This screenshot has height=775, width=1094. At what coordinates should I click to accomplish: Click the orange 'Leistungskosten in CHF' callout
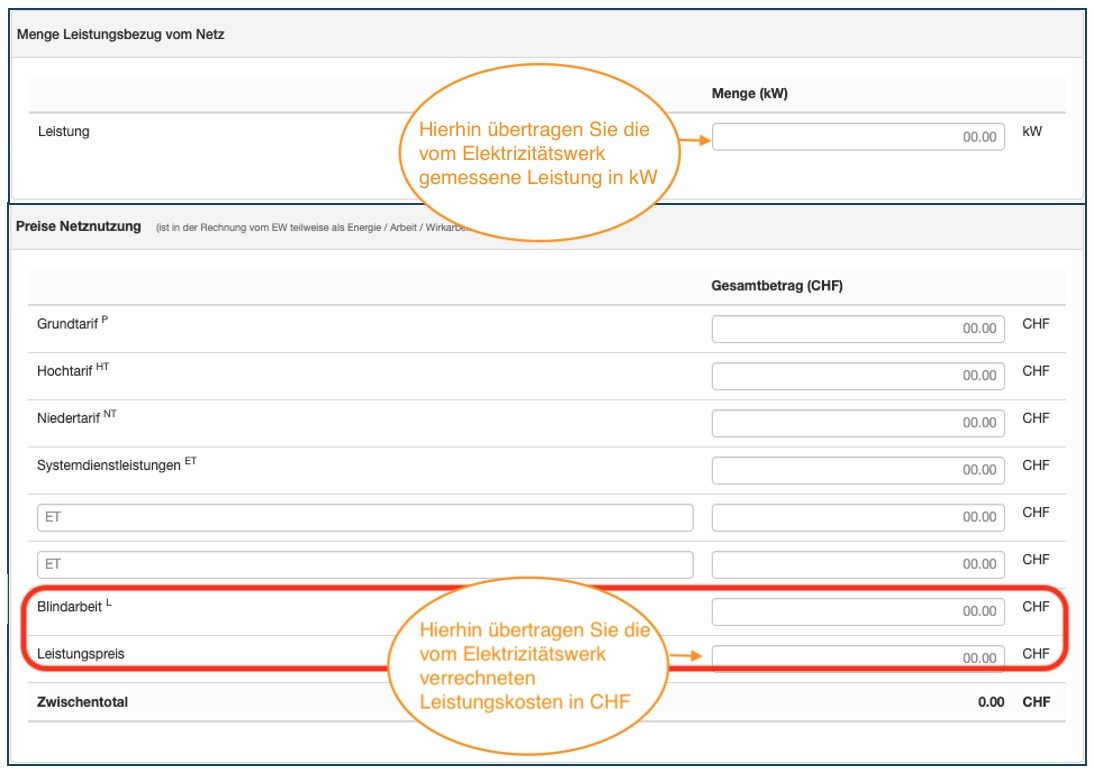click(525, 666)
